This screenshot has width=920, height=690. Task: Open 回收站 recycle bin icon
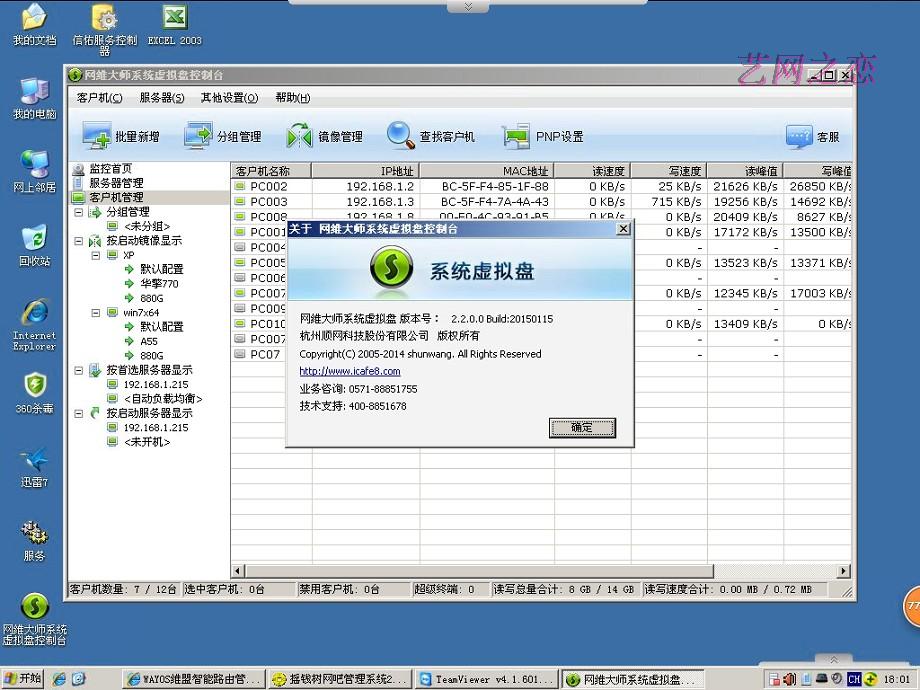35,245
